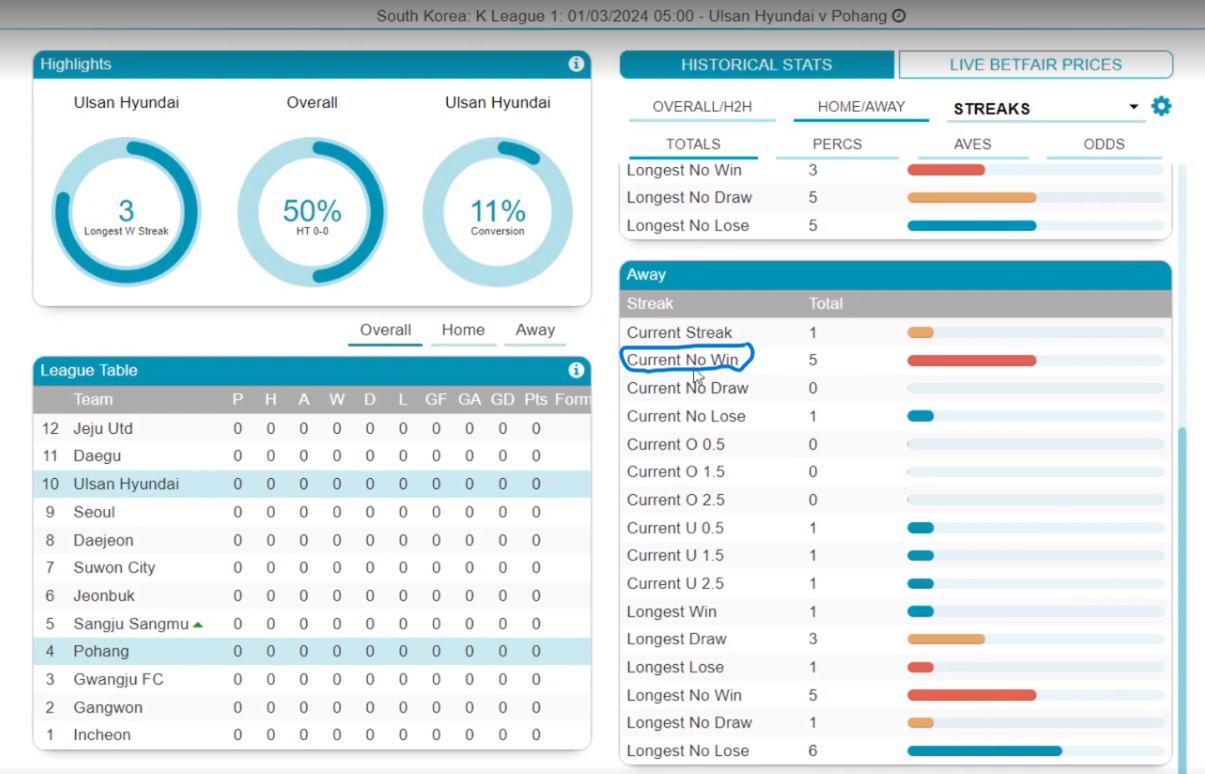This screenshot has height=774, width=1205.
Task: Click the Team column header
Action: click(93, 399)
